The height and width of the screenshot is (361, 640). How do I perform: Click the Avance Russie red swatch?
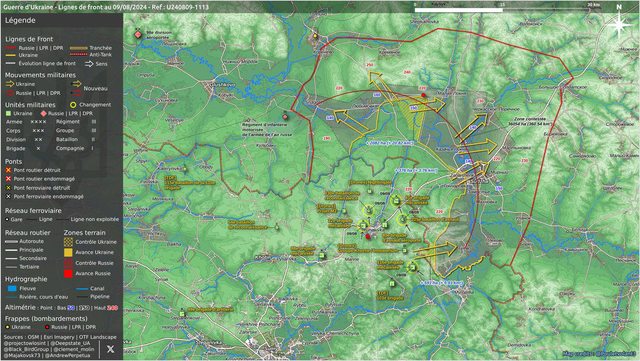(68, 274)
